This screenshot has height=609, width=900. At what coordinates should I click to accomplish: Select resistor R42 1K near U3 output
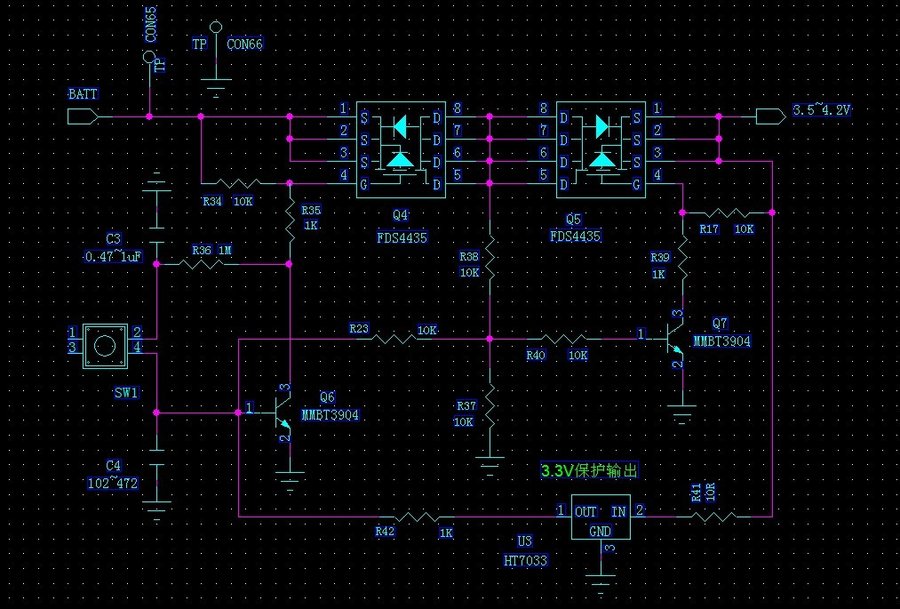point(414,516)
